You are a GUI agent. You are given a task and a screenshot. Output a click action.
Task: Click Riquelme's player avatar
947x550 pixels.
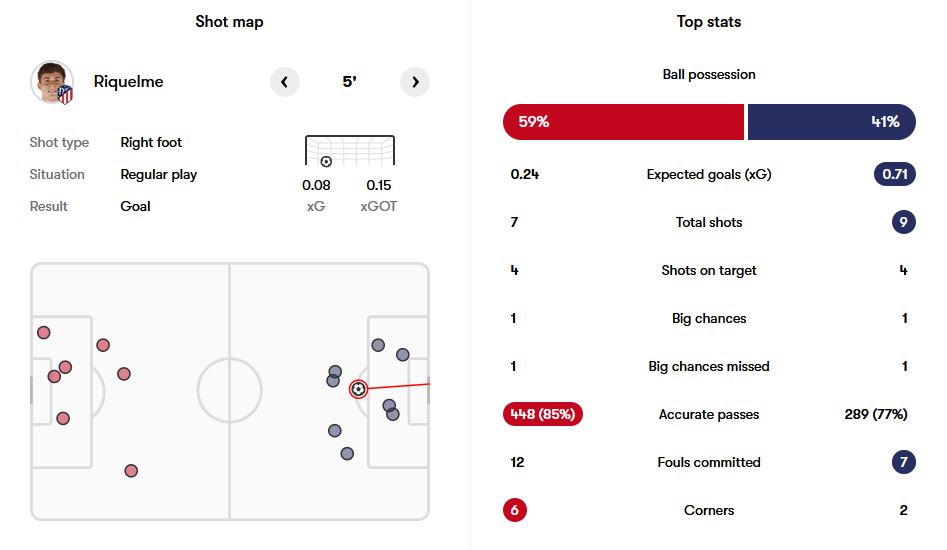(x=53, y=82)
